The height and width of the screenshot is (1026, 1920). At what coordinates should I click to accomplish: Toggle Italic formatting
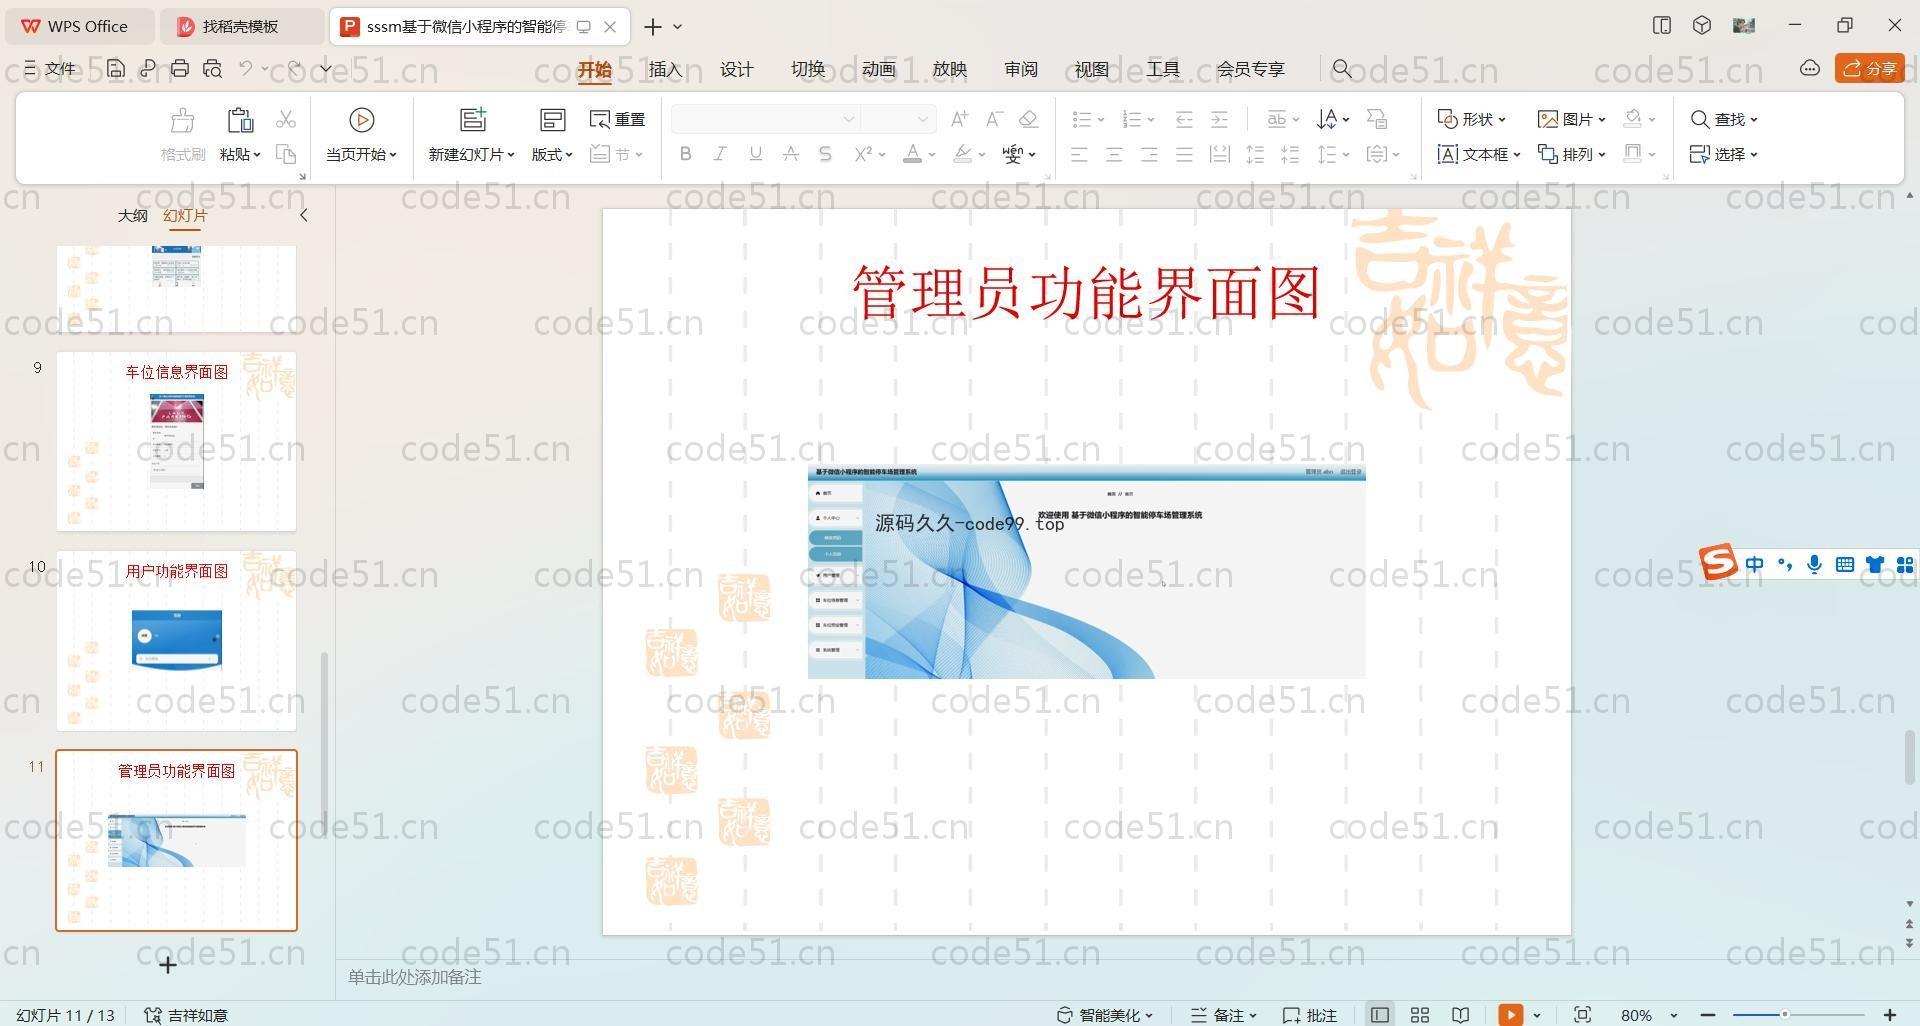click(720, 154)
